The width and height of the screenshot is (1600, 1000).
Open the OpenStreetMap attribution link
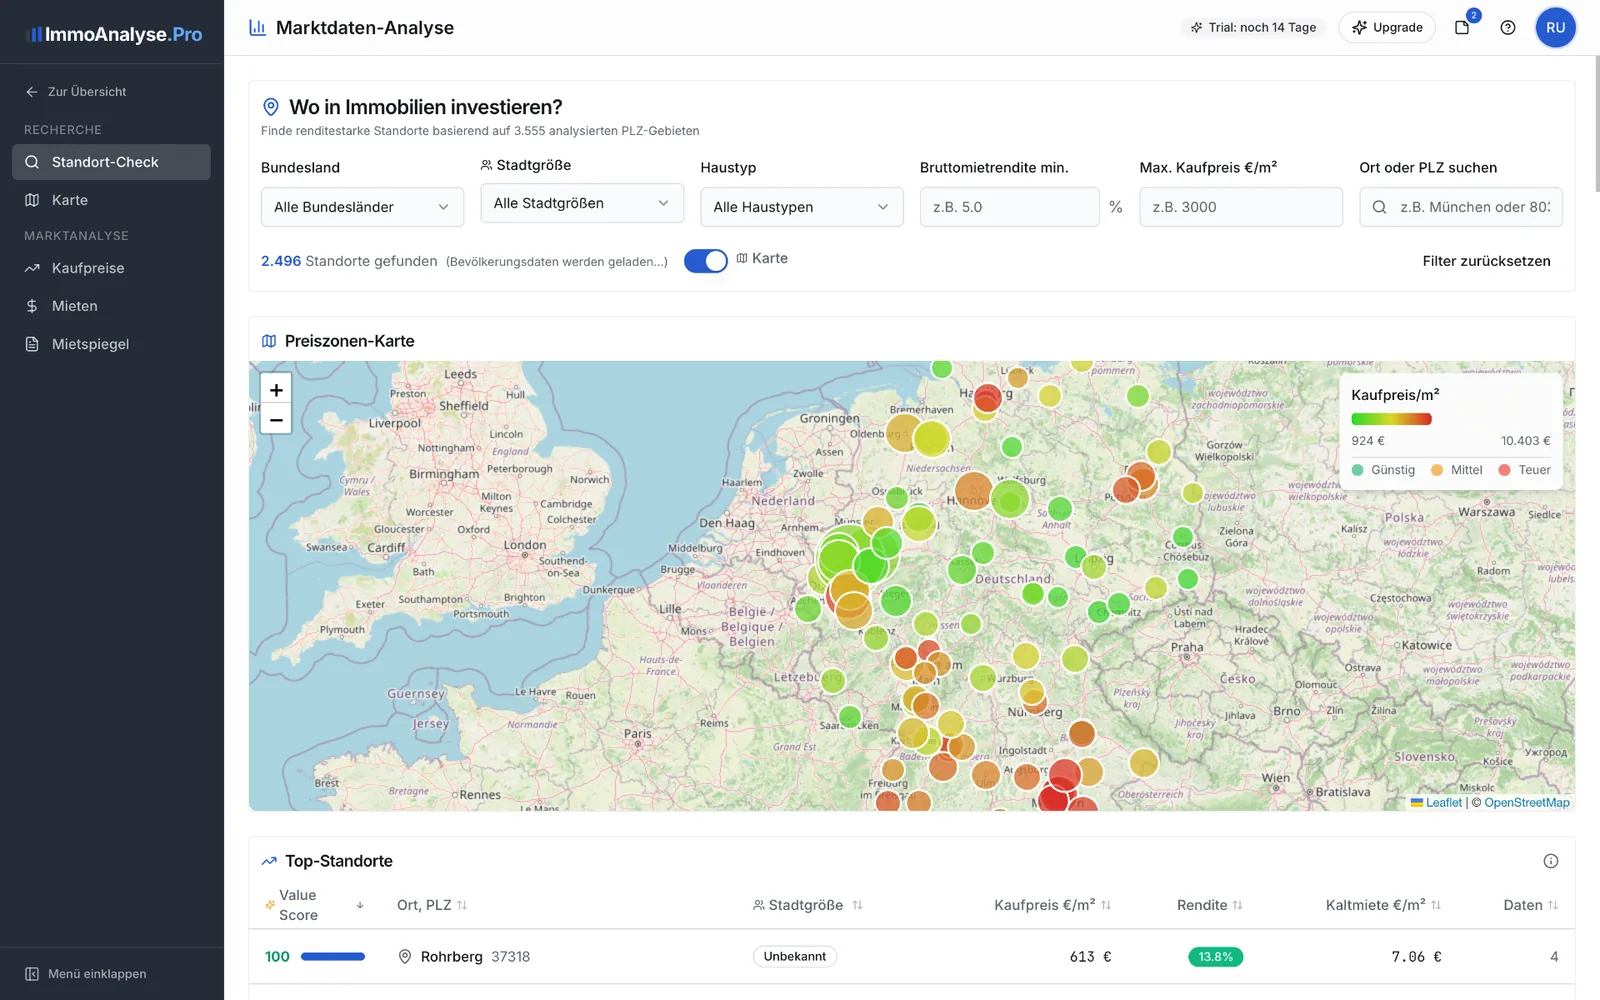(x=1527, y=803)
